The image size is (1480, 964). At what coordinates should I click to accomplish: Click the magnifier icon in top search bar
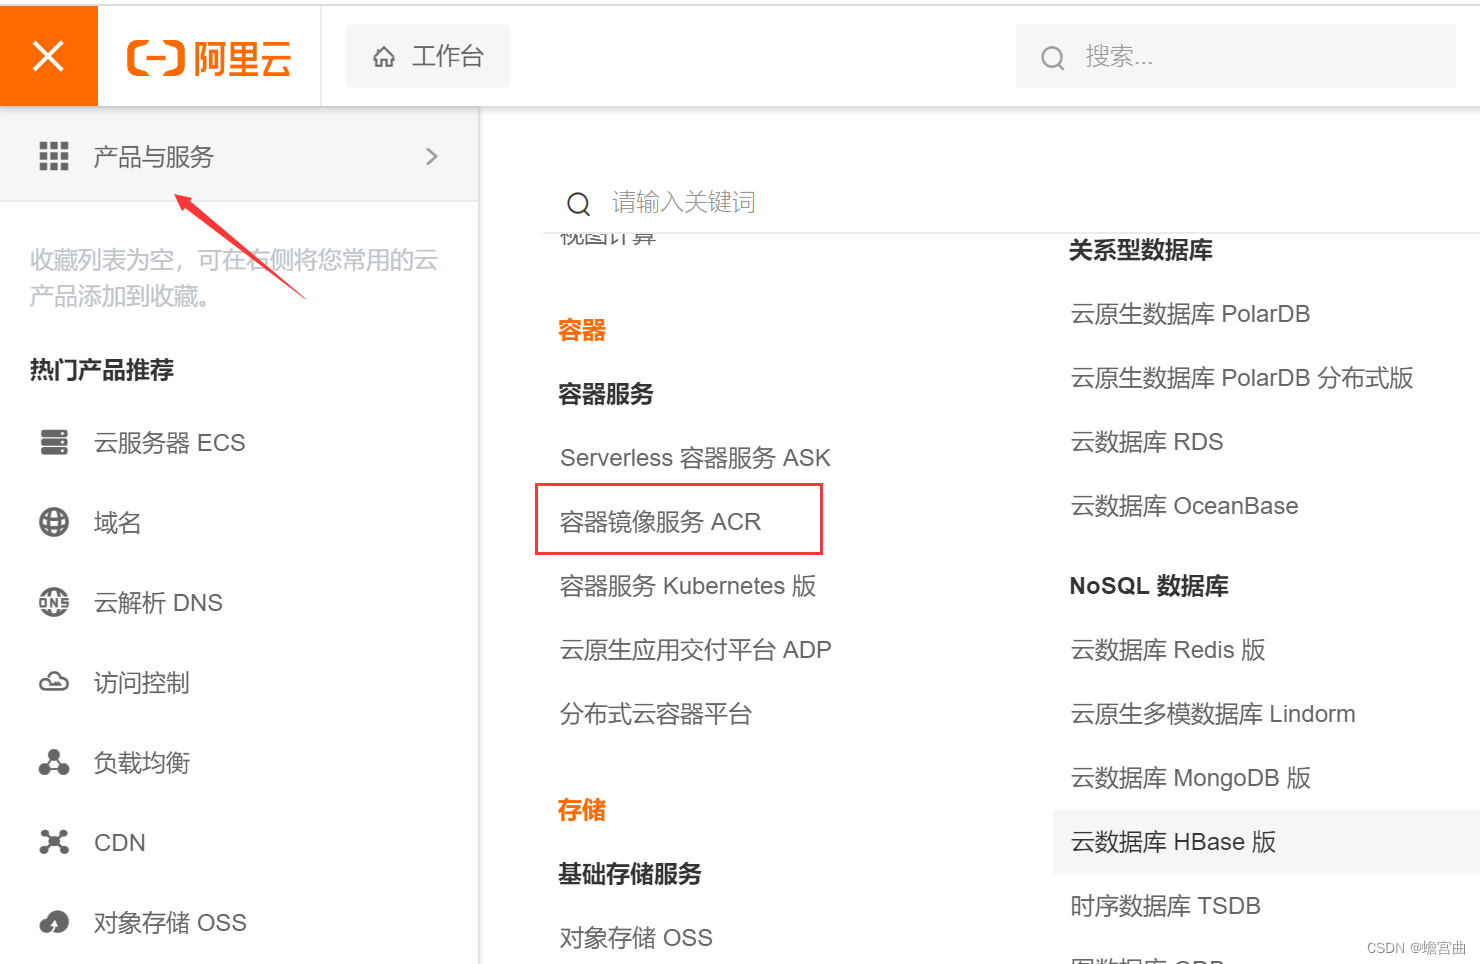click(x=1053, y=57)
